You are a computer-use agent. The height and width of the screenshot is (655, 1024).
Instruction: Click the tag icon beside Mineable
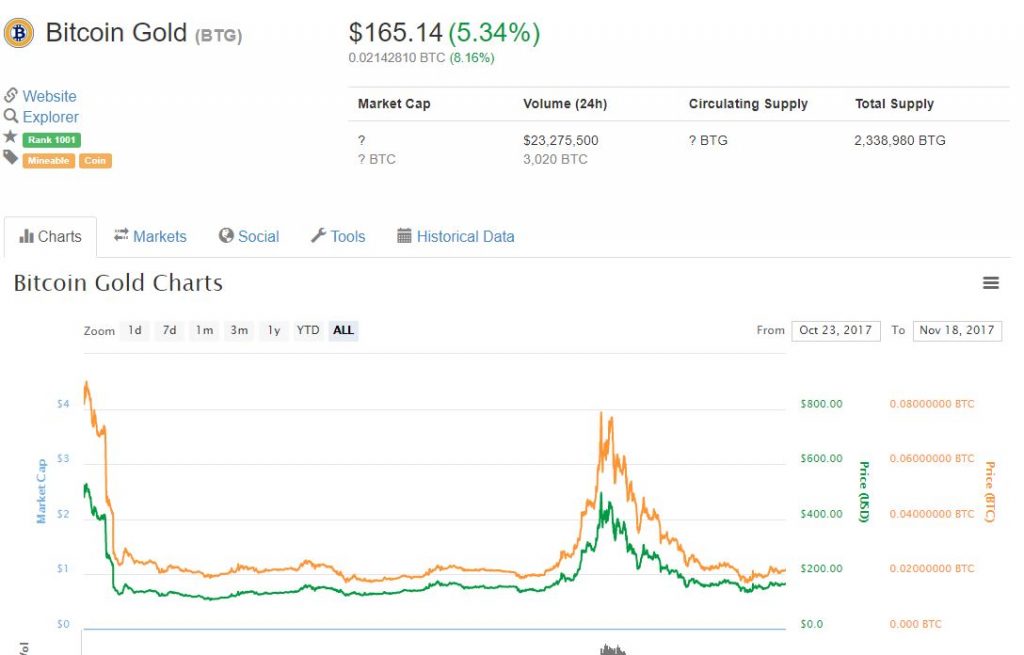pyautogui.click(x=10, y=157)
